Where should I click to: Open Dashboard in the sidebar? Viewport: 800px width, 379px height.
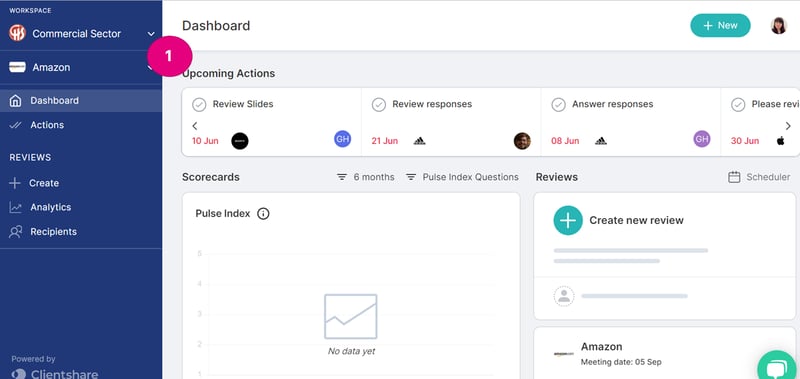click(81, 100)
